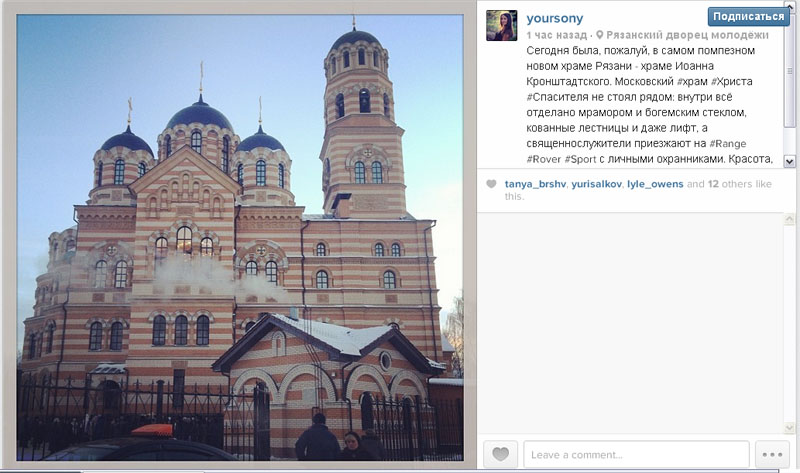Open tanya_brshv's profile from likes
Screen dimensions: 800x473
[x=535, y=184]
